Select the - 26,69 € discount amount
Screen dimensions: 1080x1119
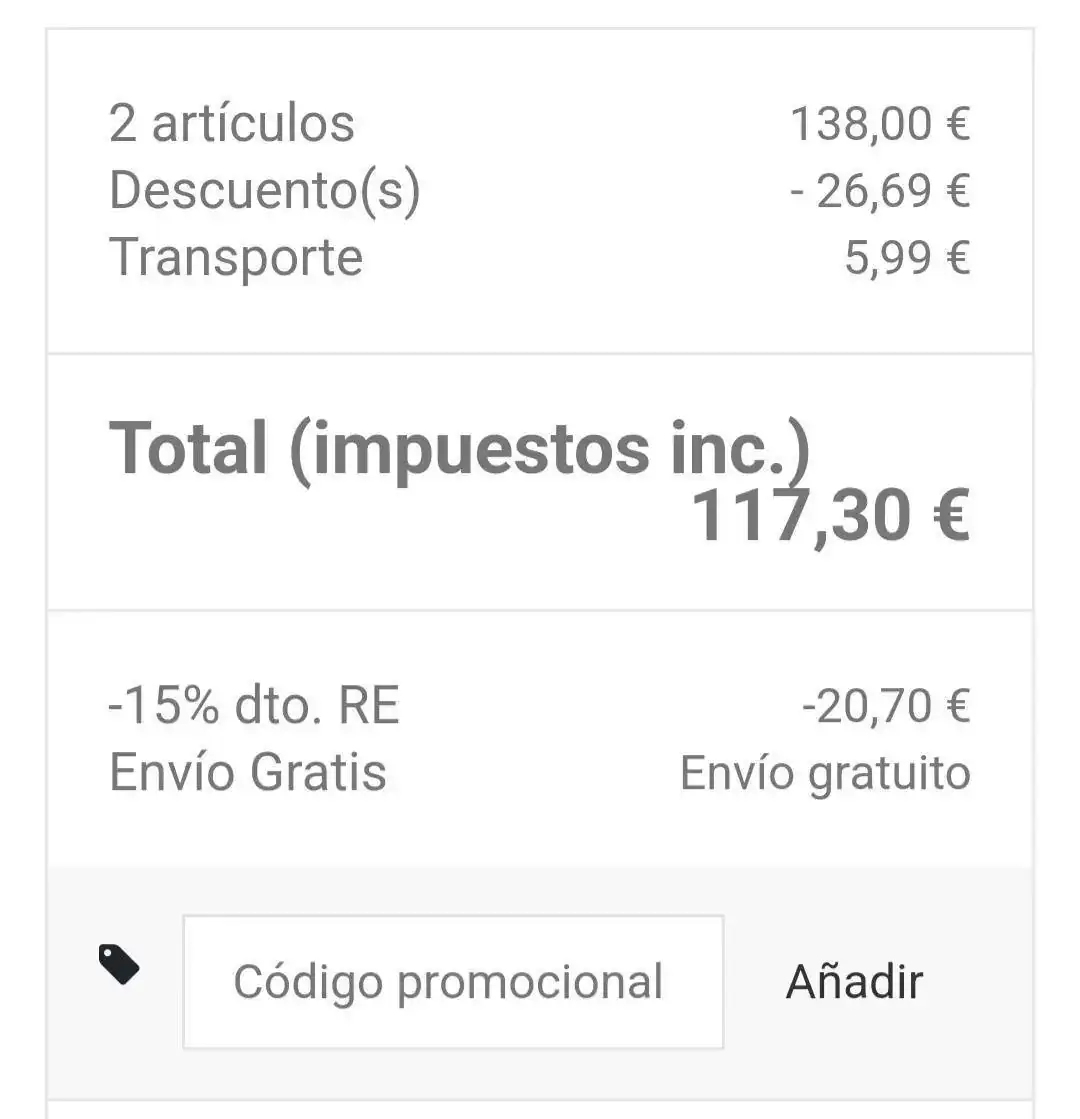879,190
